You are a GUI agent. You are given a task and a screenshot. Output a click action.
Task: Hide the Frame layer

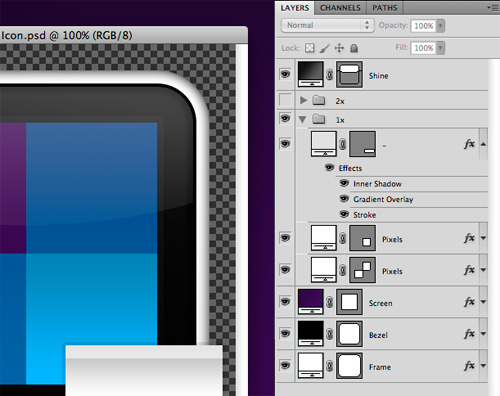[285, 366]
